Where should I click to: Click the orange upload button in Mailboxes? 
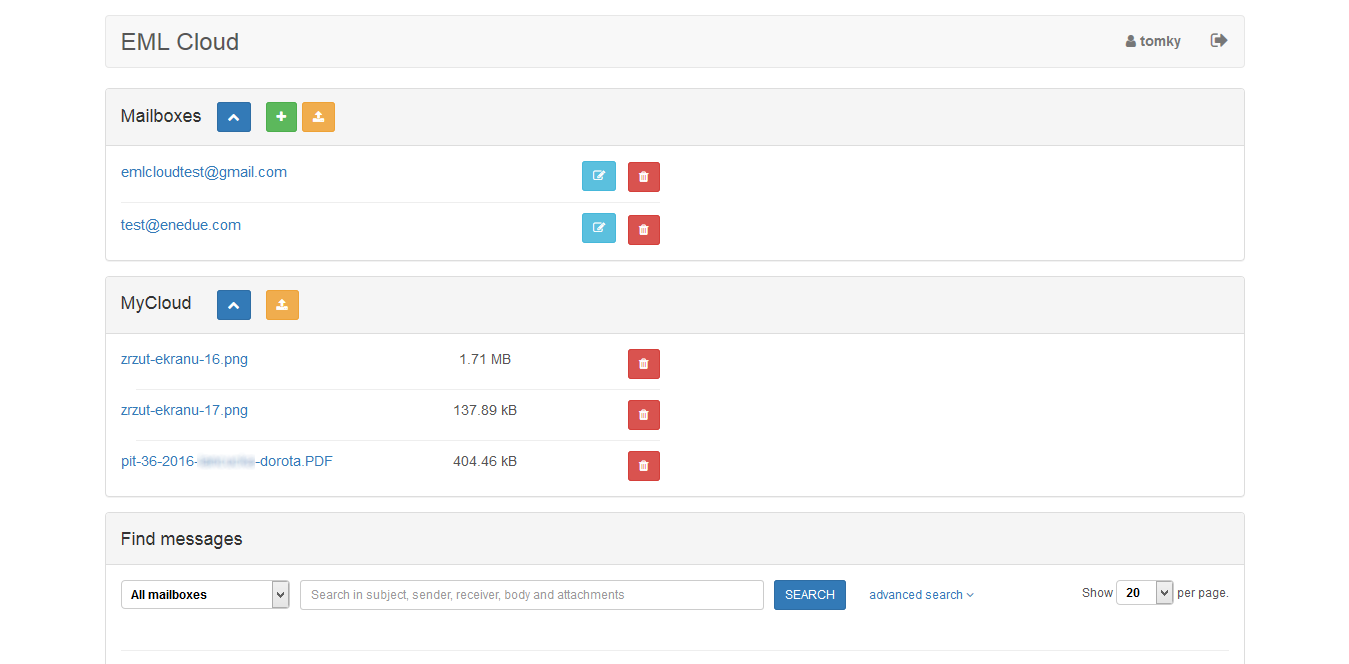(x=318, y=117)
